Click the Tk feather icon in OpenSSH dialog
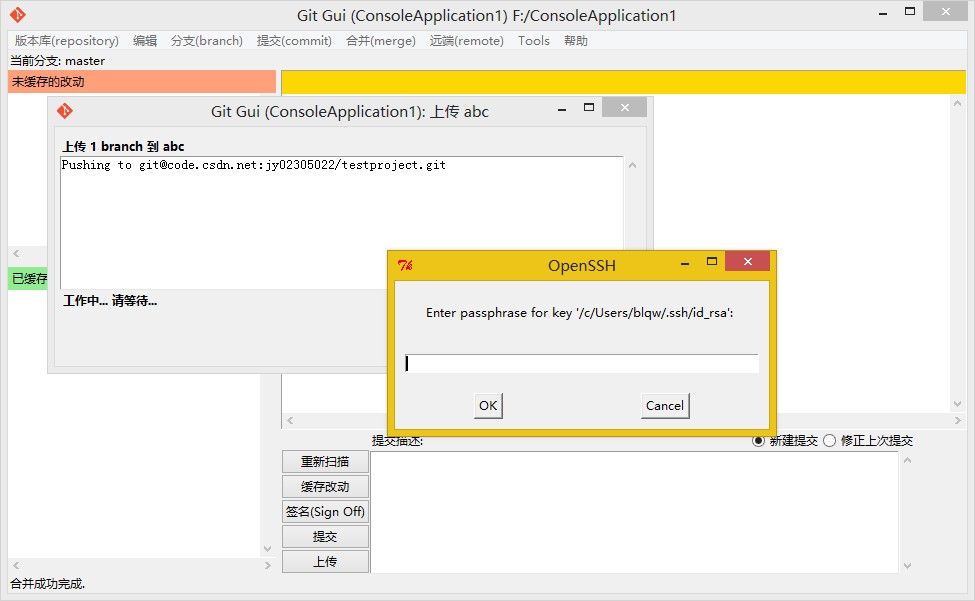975x601 pixels. tap(405, 265)
